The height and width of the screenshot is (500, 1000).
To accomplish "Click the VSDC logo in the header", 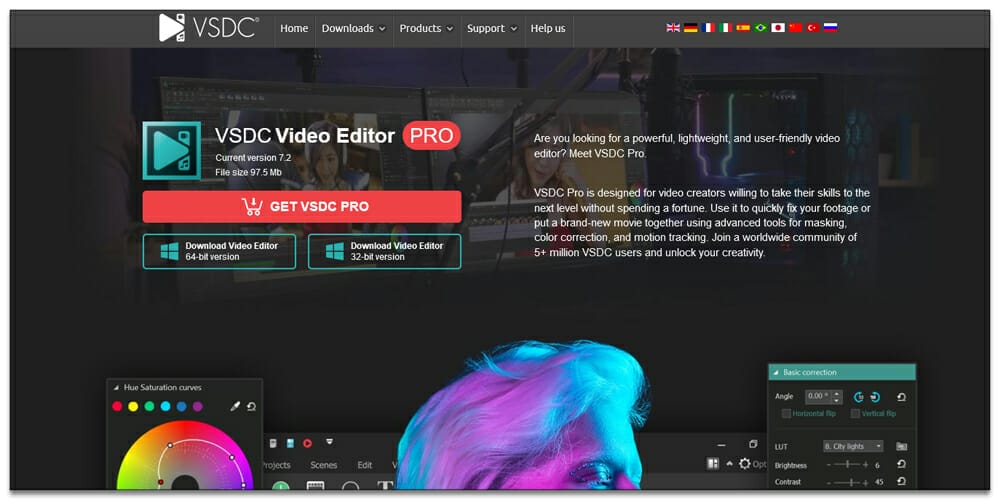I will 209,28.
